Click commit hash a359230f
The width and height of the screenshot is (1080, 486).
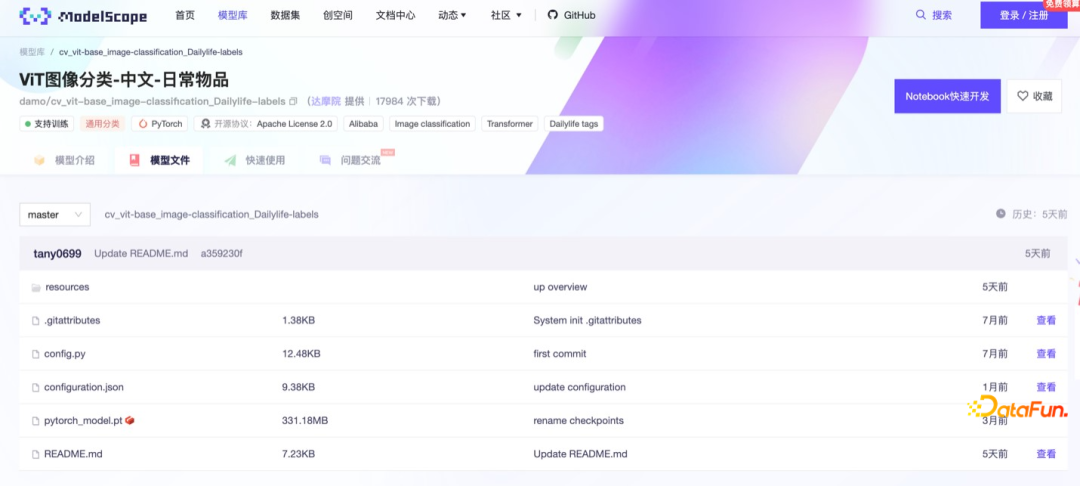coord(221,253)
